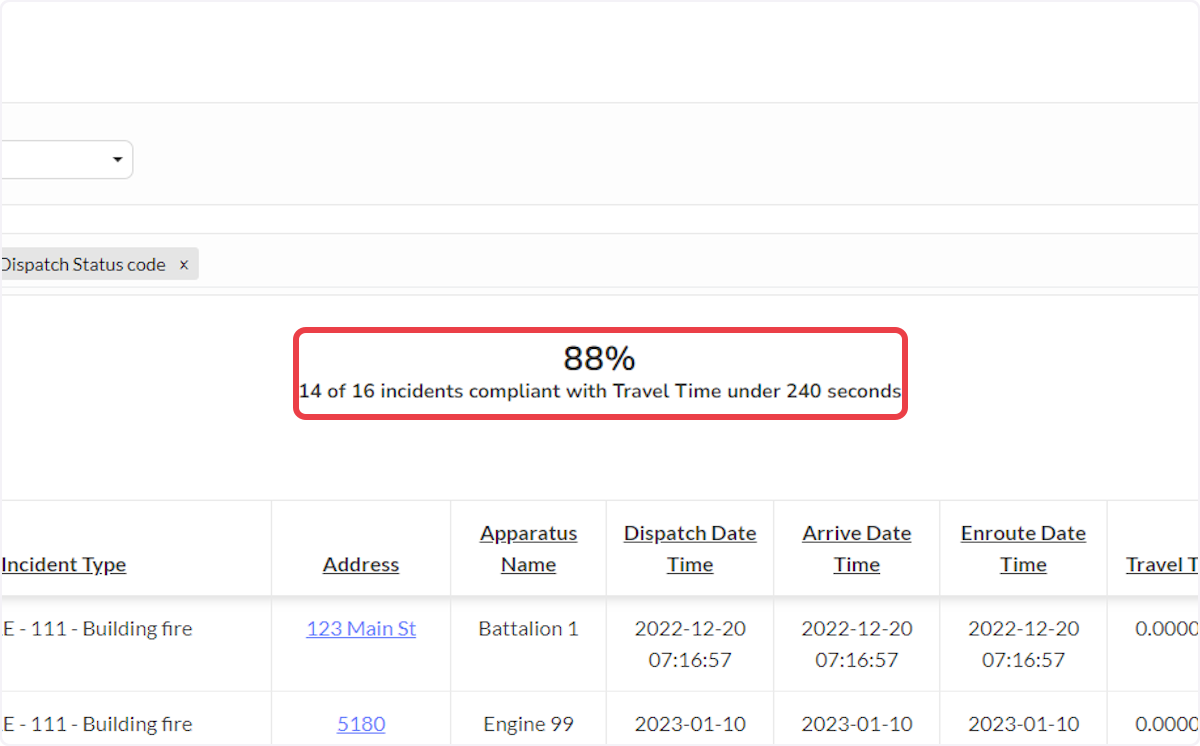Click travel time value in Battalion 1 row
The height and width of the screenshot is (746, 1200).
1167,629
